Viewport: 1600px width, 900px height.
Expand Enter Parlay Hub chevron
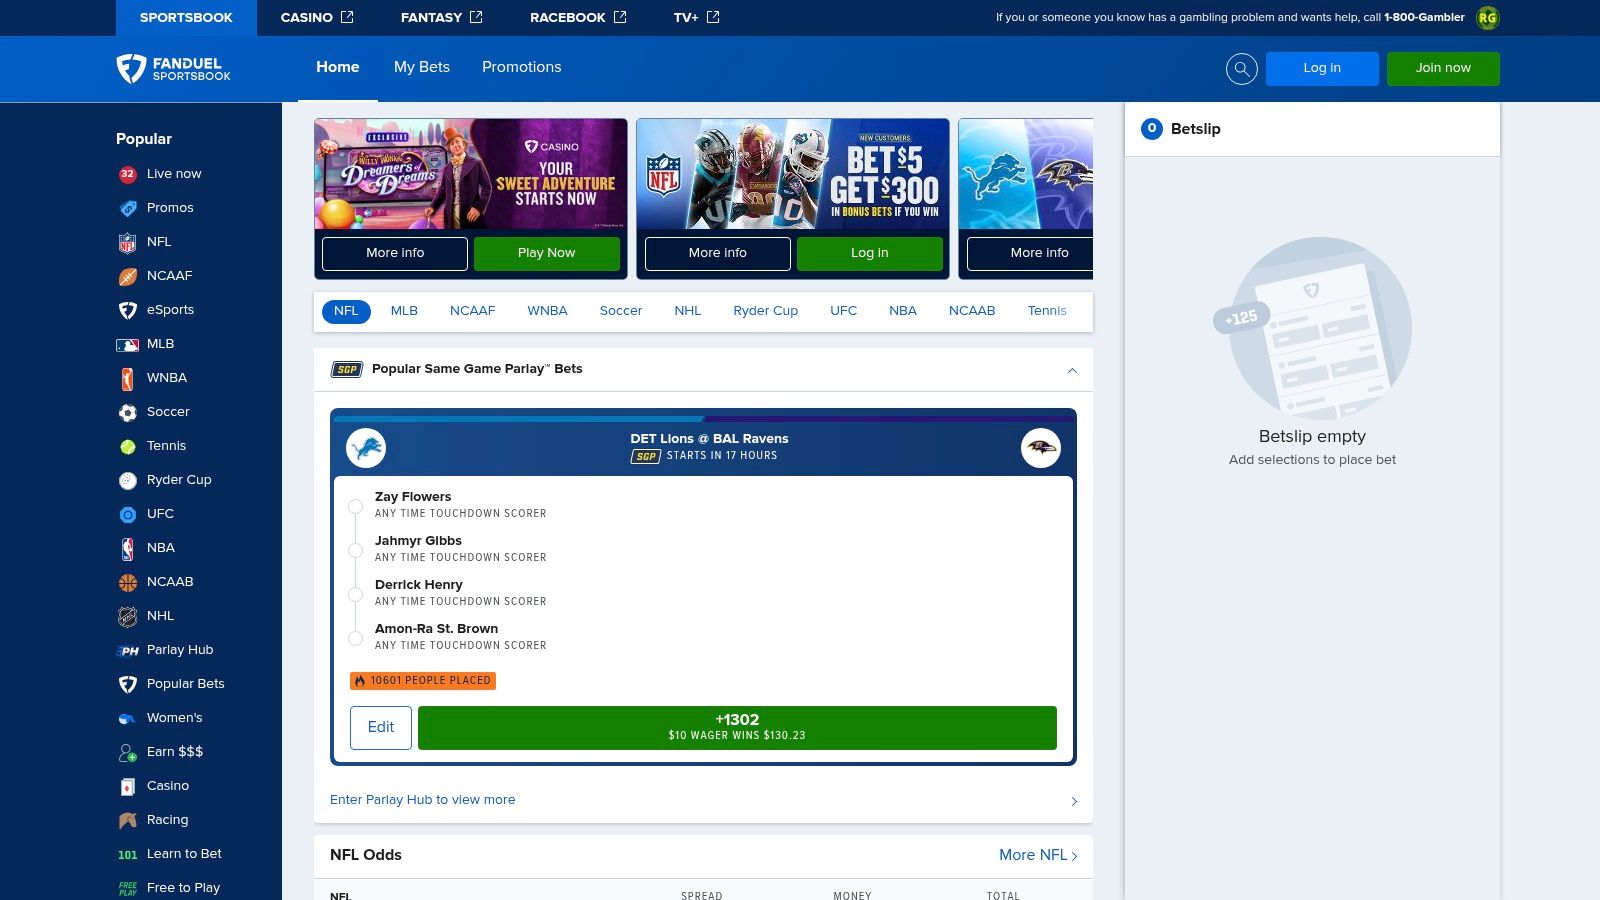1074,800
